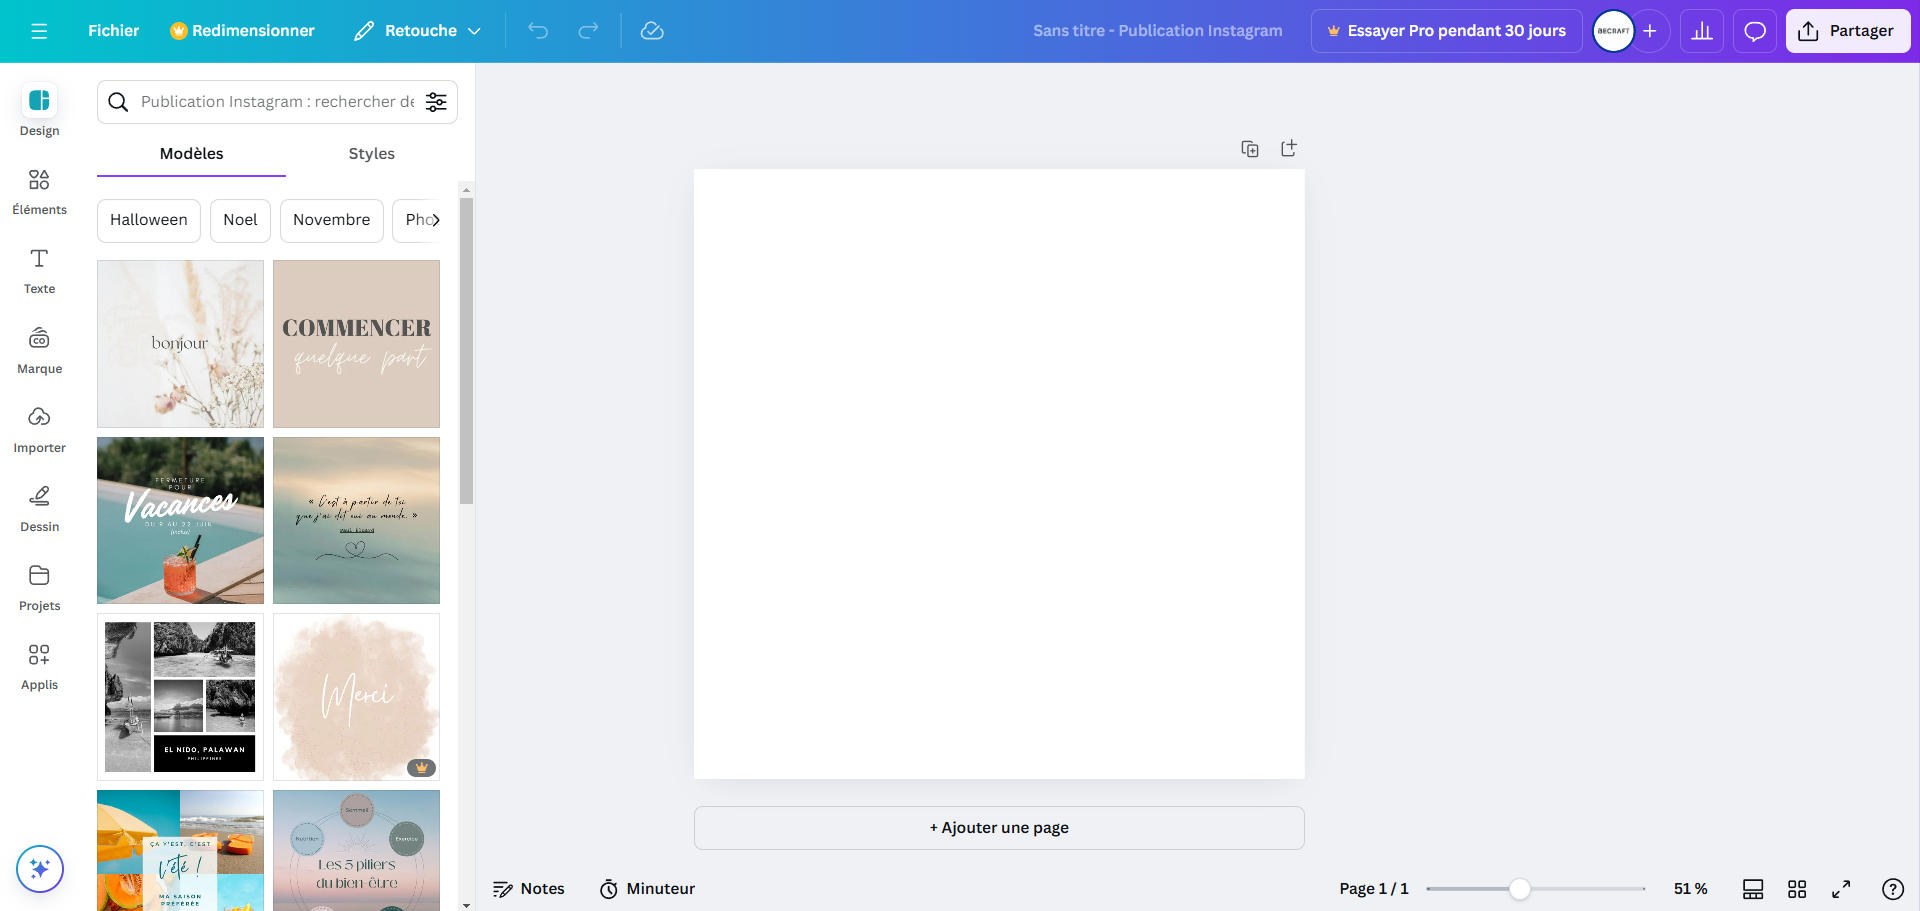Viewport: 1920px width, 911px height.
Task: Select the COMMENCER quelque part template
Action: (356, 344)
